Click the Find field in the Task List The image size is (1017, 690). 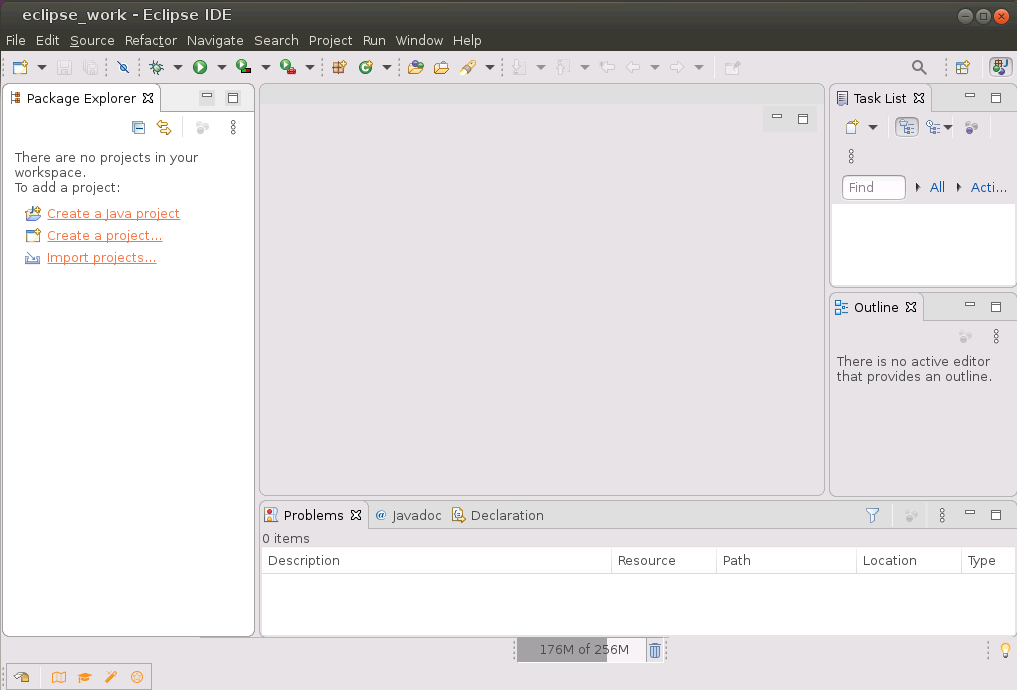(x=873, y=187)
